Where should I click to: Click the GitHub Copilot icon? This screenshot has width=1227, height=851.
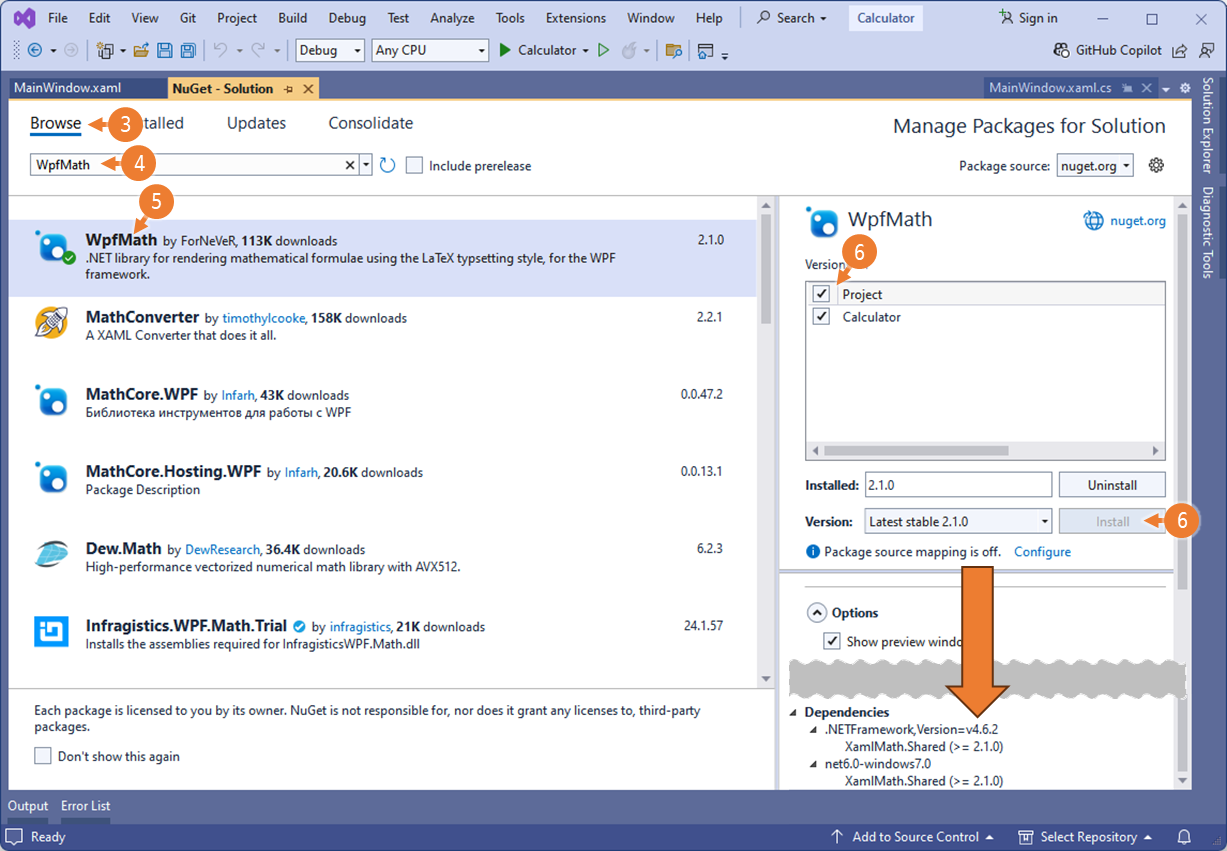point(1062,50)
